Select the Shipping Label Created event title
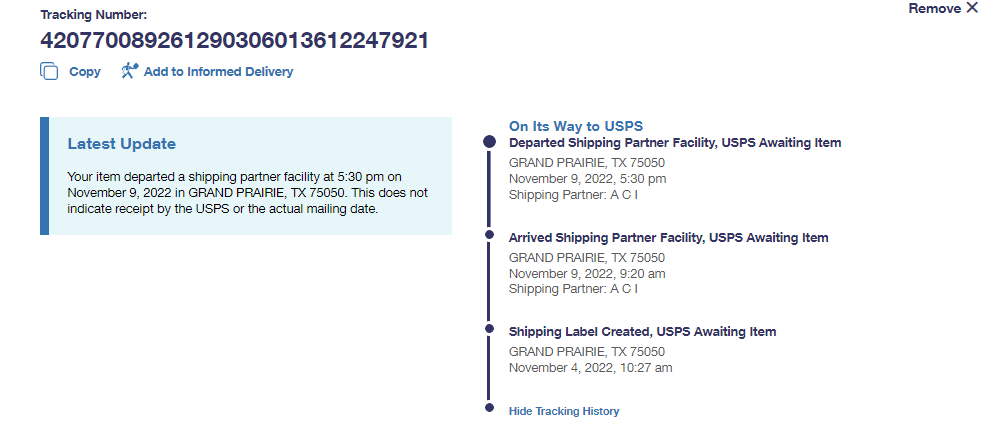Screen dimensions: 986x433 [642, 332]
